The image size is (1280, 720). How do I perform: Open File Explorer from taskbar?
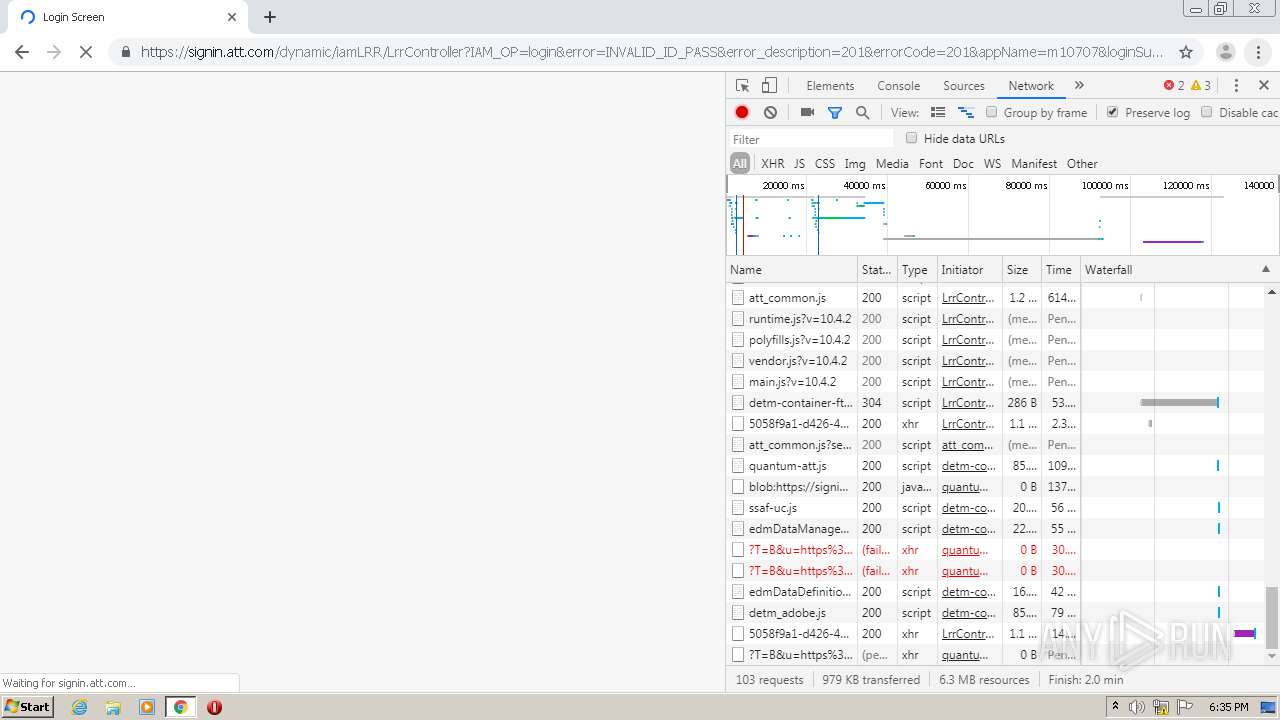113,707
